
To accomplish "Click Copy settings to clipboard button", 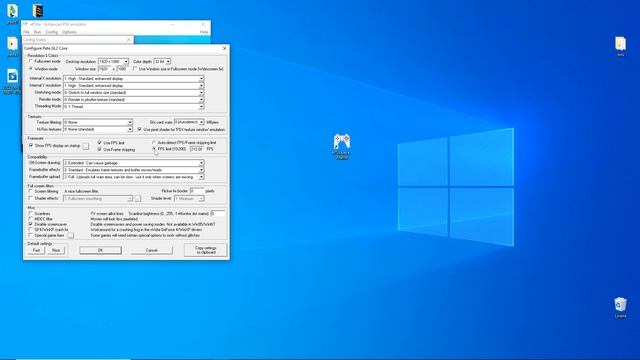I will point(205,250).
